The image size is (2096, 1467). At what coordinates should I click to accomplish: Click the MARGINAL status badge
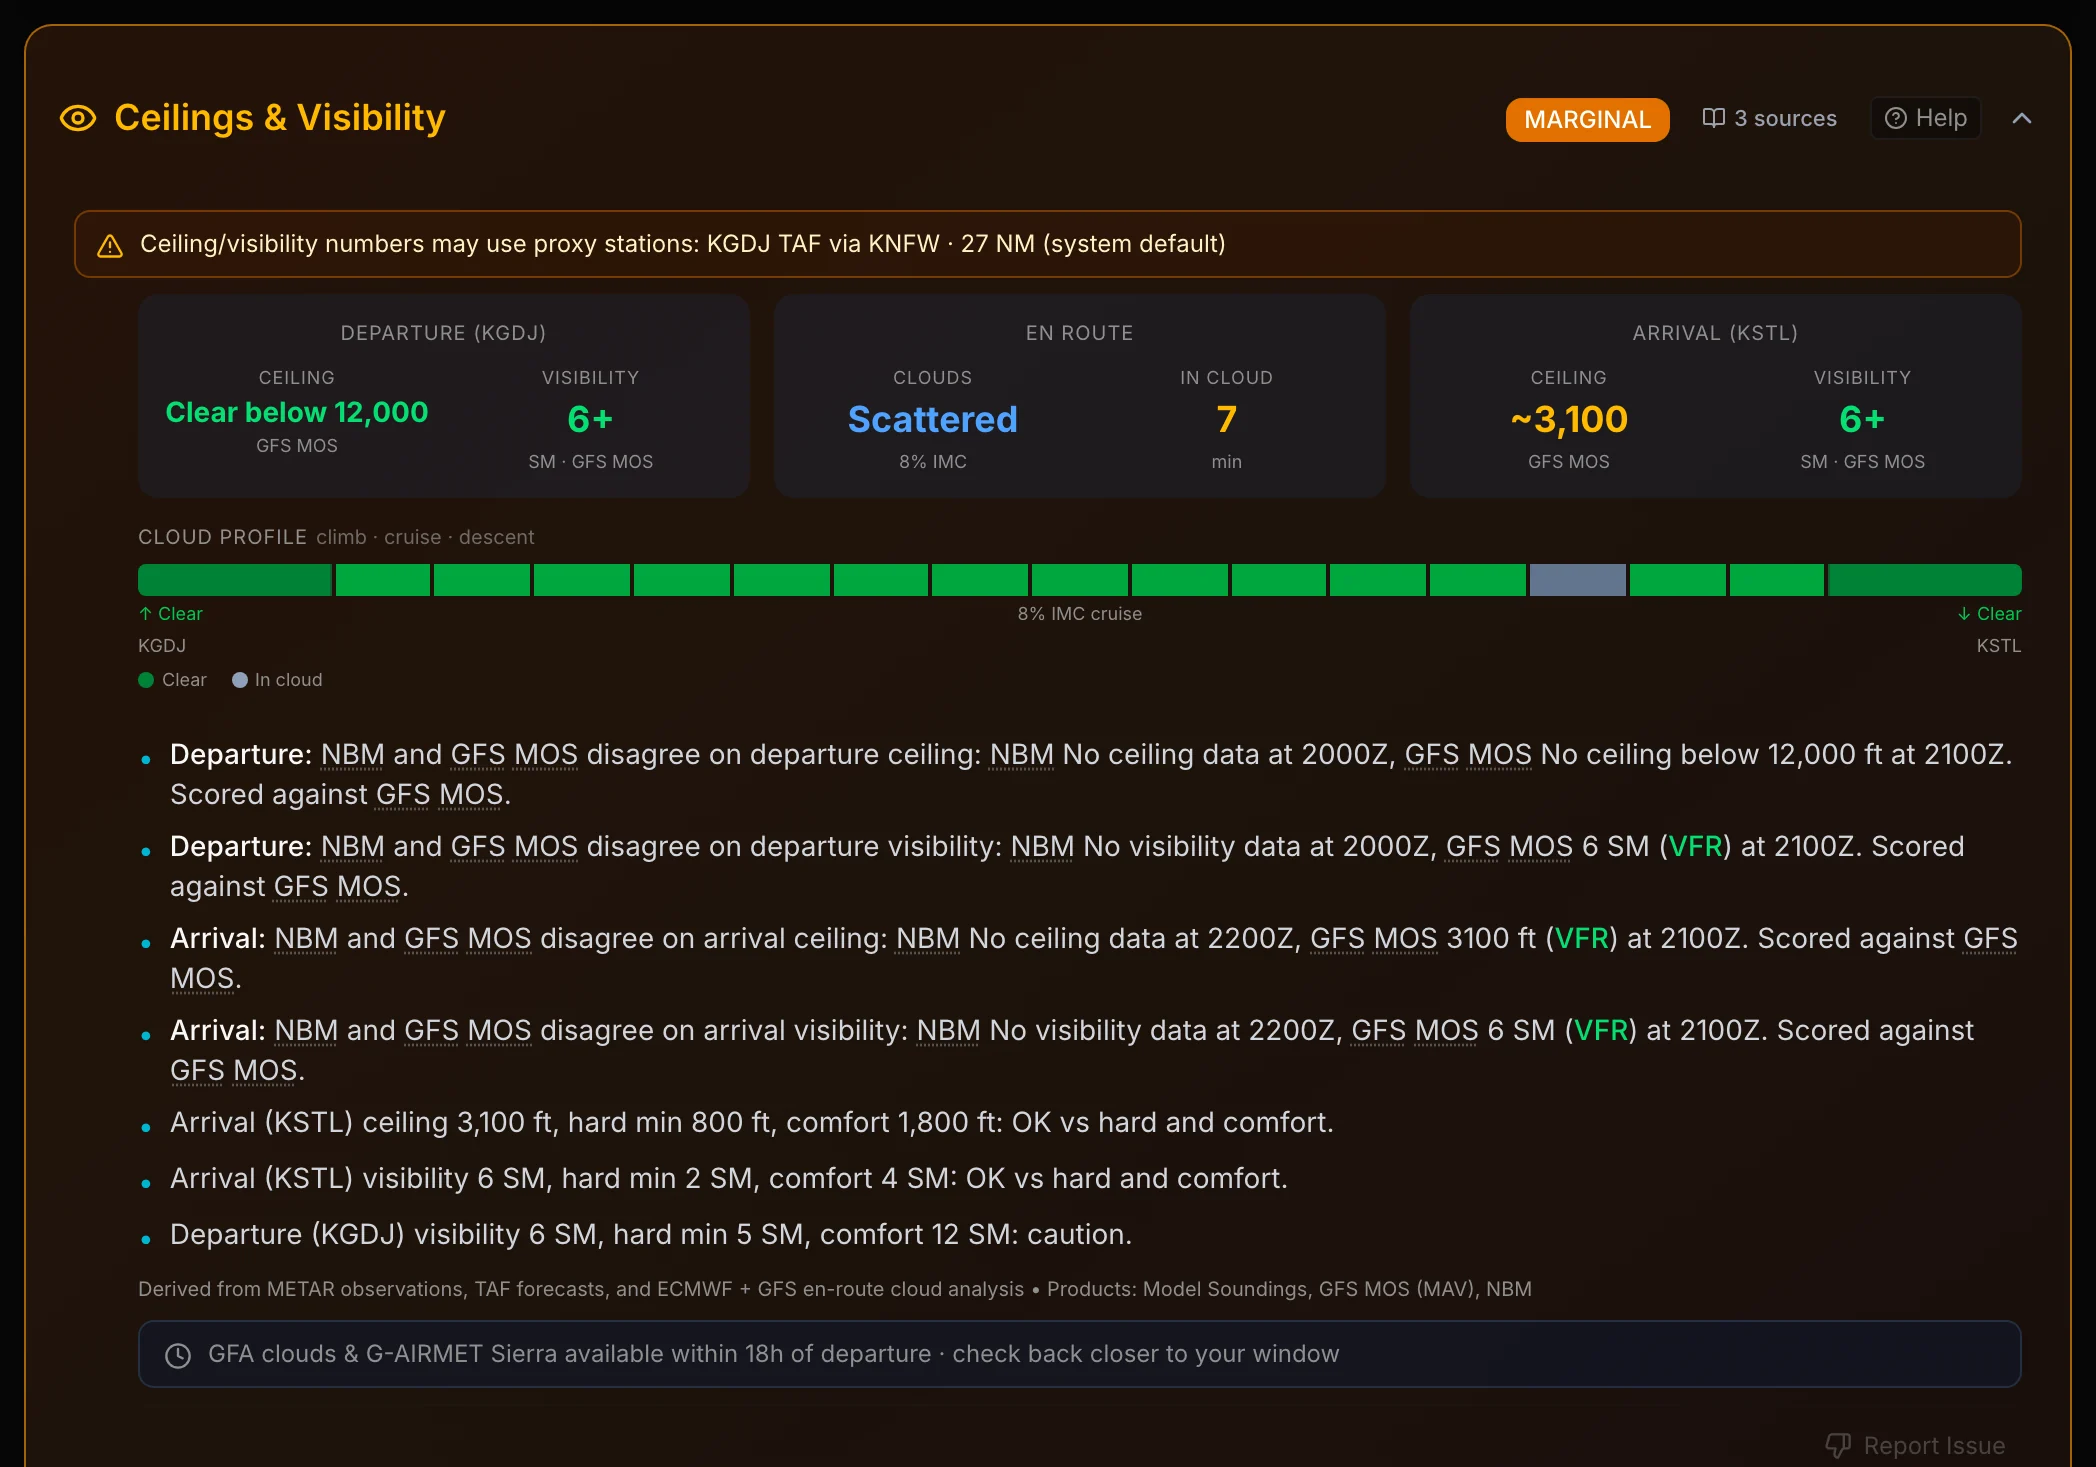pyautogui.click(x=1587, y=119)
